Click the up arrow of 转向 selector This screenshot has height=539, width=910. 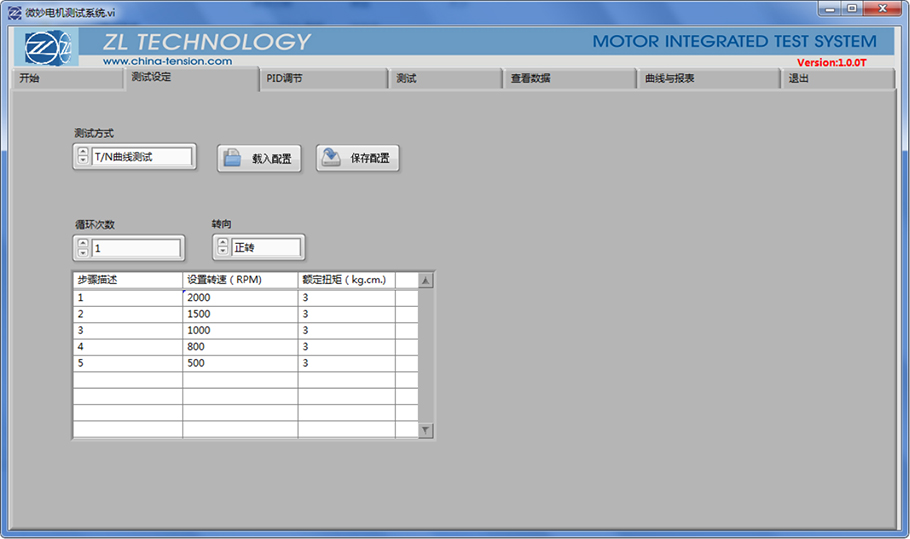tap(223, 243)
